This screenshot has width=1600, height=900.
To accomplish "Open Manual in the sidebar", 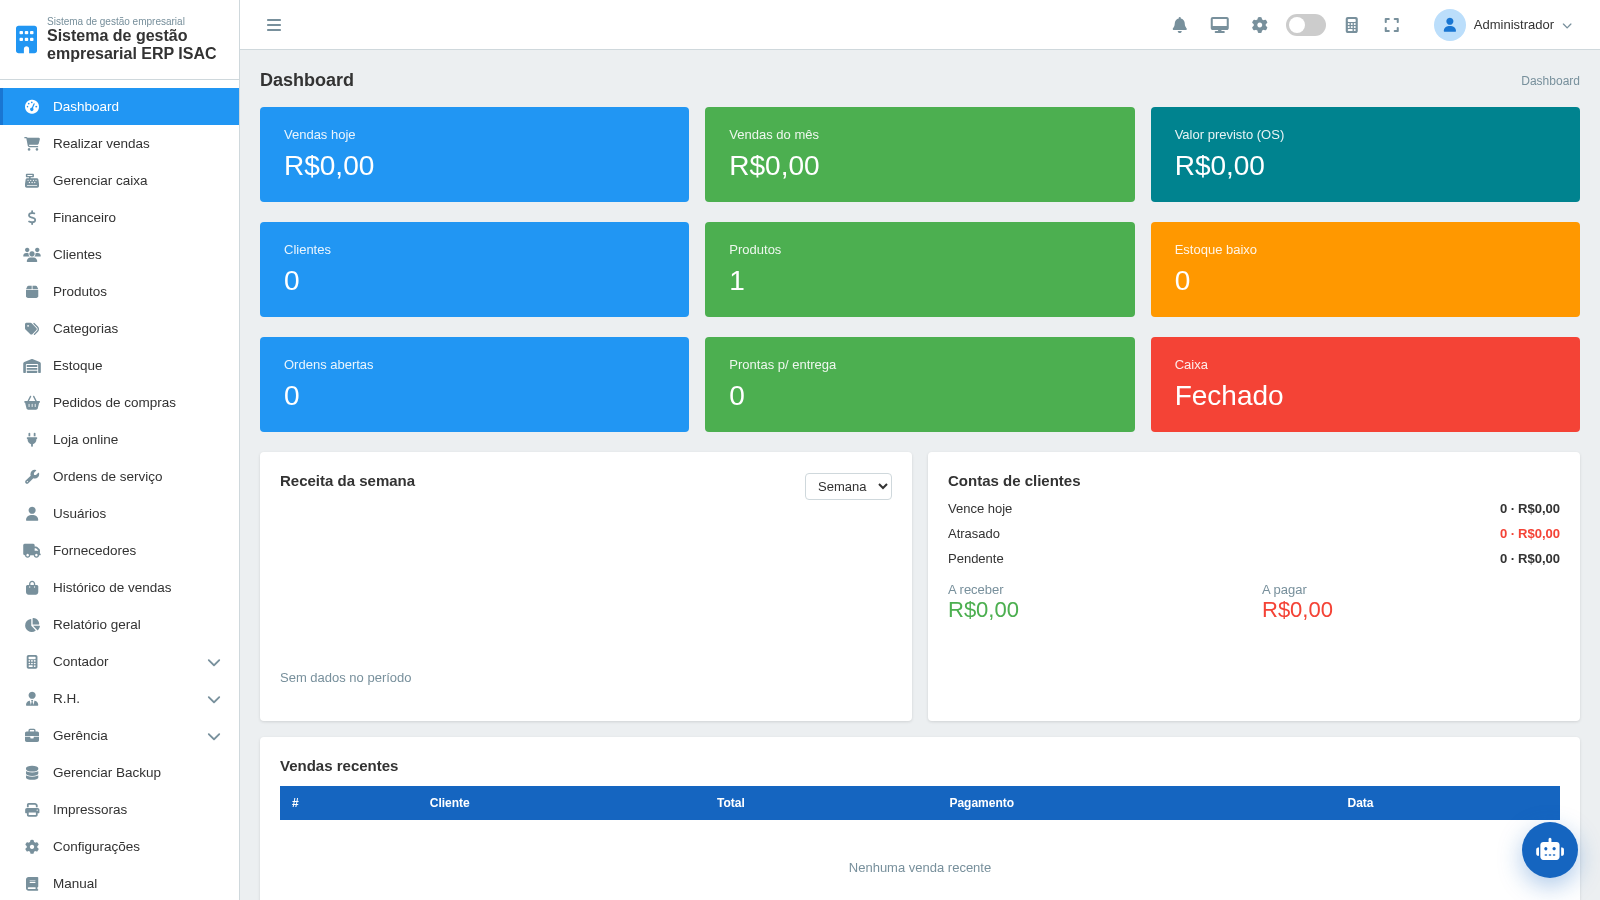I will [120, 883].
